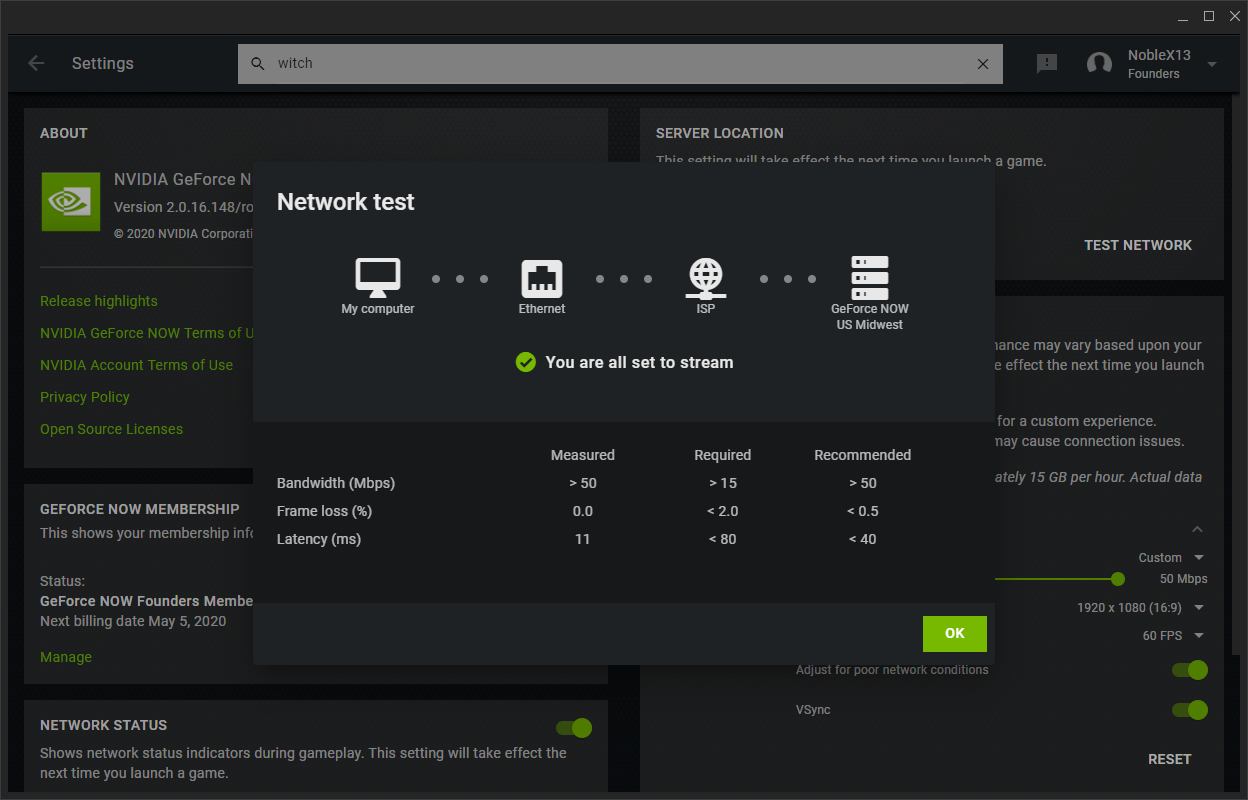Click the NVIDIA logo in About section

pyautogui.click(x=71, y=201)
